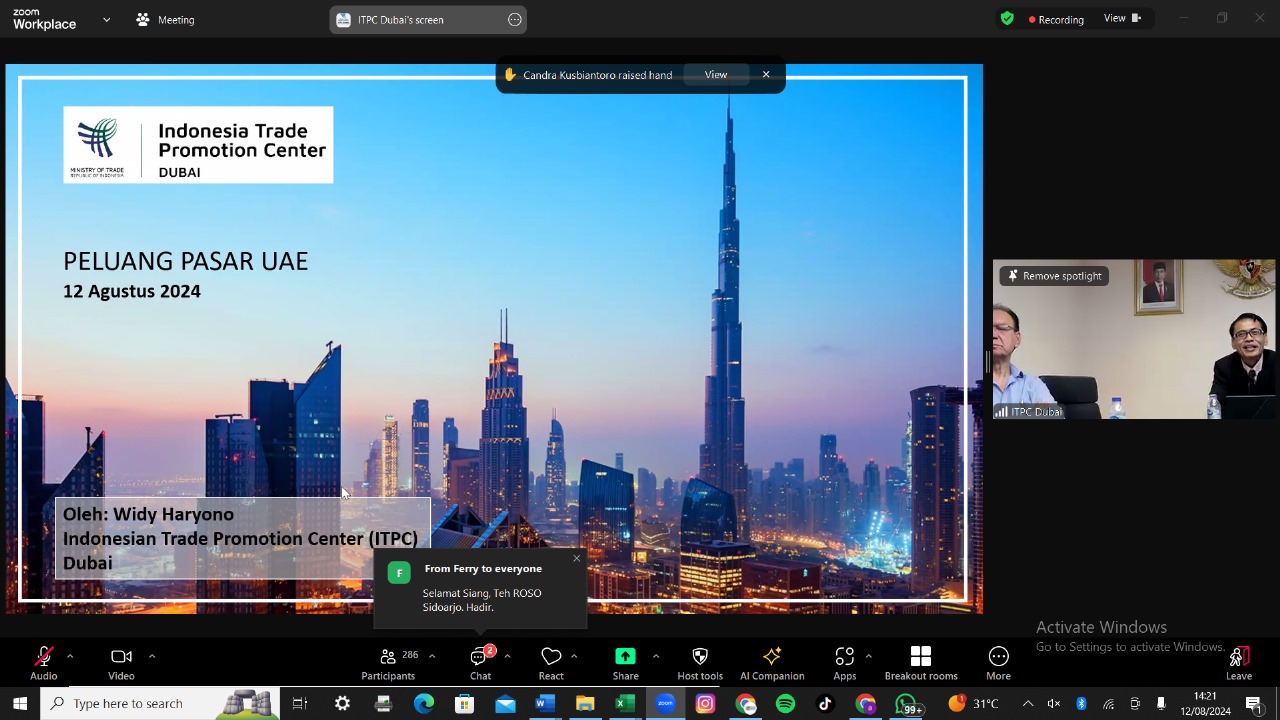Open Host tools shield
This screenshot has width=1280, height=720.
(700, 663)
